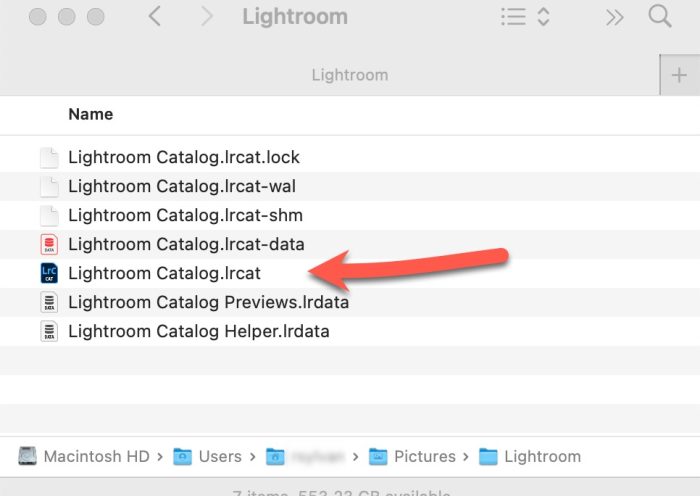Select Lightroom Catalog.lrcat-wal file

[181, 186]
